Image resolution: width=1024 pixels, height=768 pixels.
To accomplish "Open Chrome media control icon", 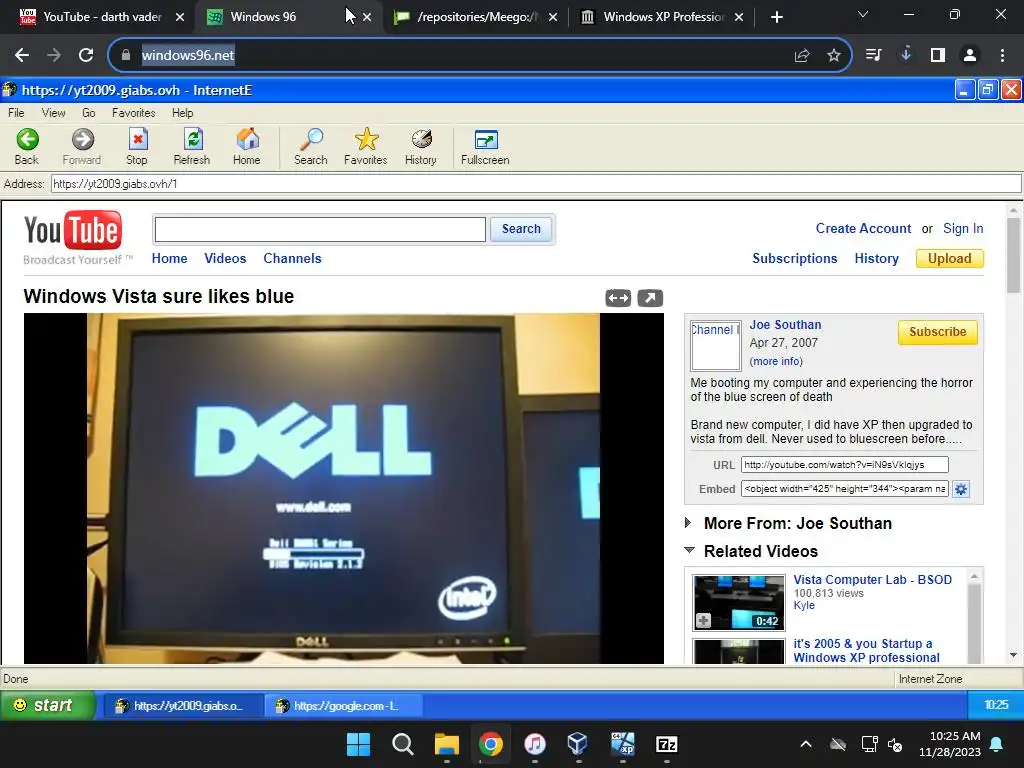I will coord(873,55).
